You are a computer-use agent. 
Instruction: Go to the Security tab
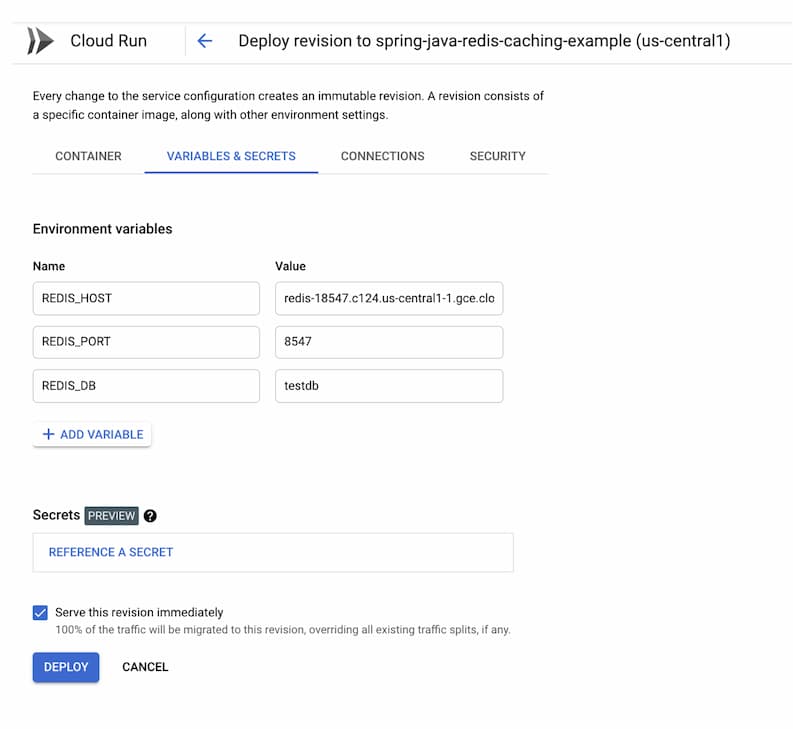498,156
